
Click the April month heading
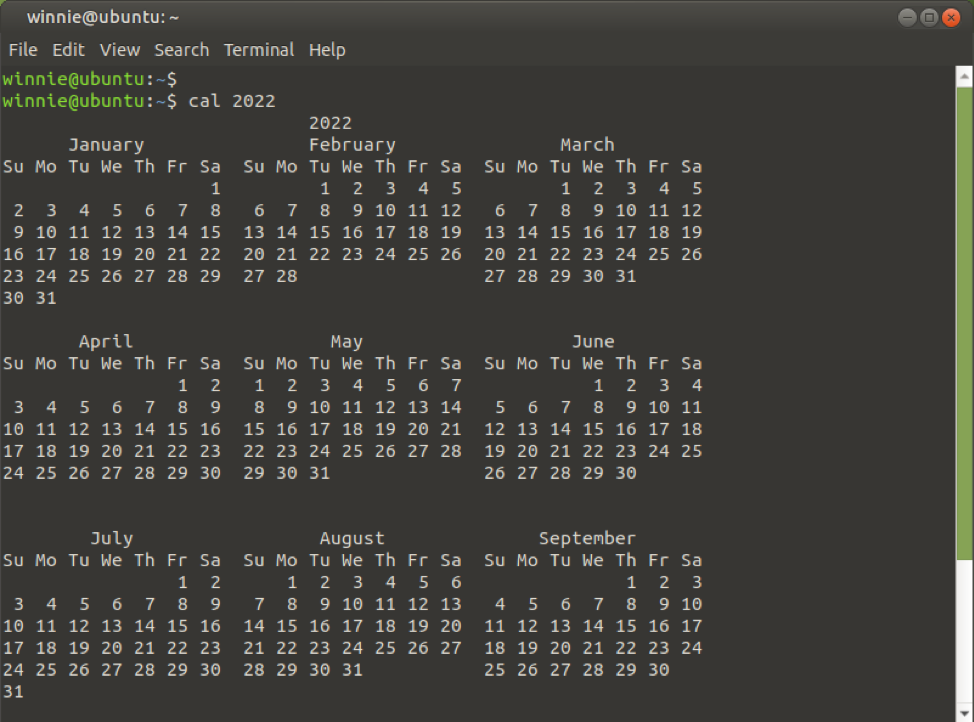106,342
